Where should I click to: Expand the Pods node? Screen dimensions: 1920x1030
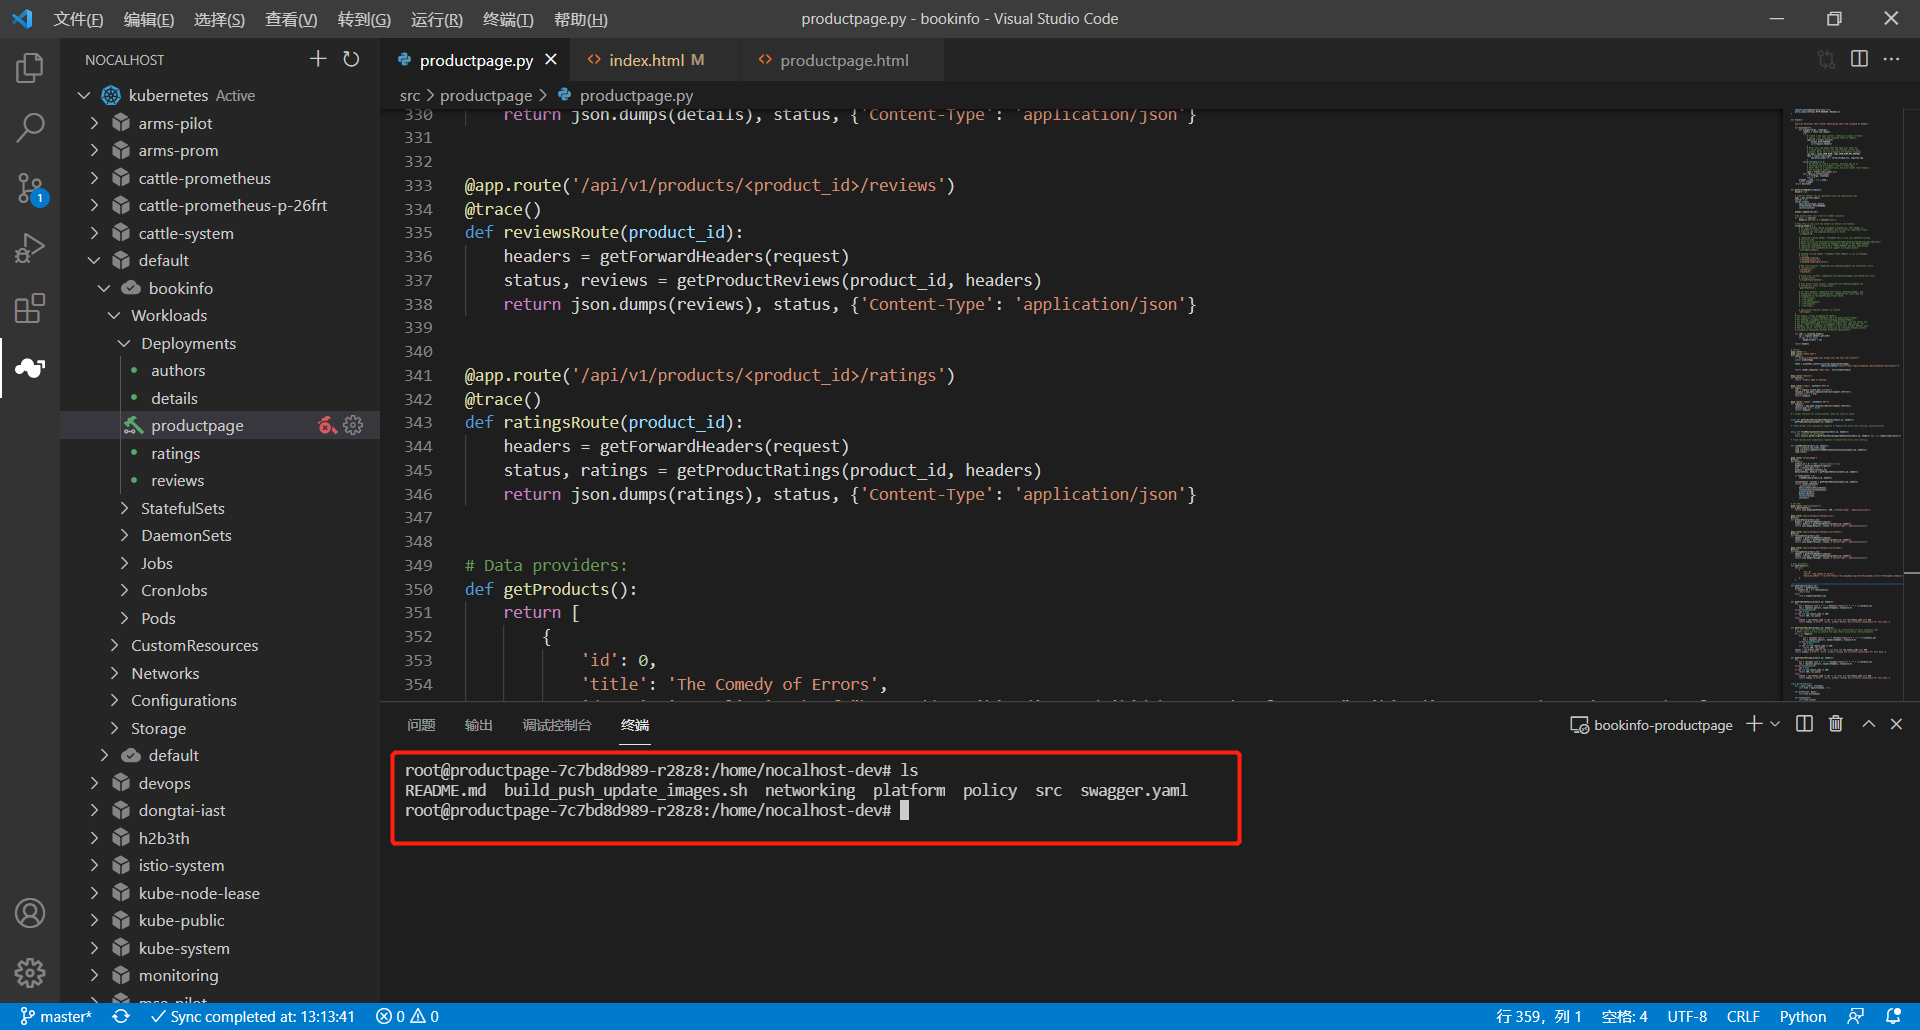[x=124, y=618]
